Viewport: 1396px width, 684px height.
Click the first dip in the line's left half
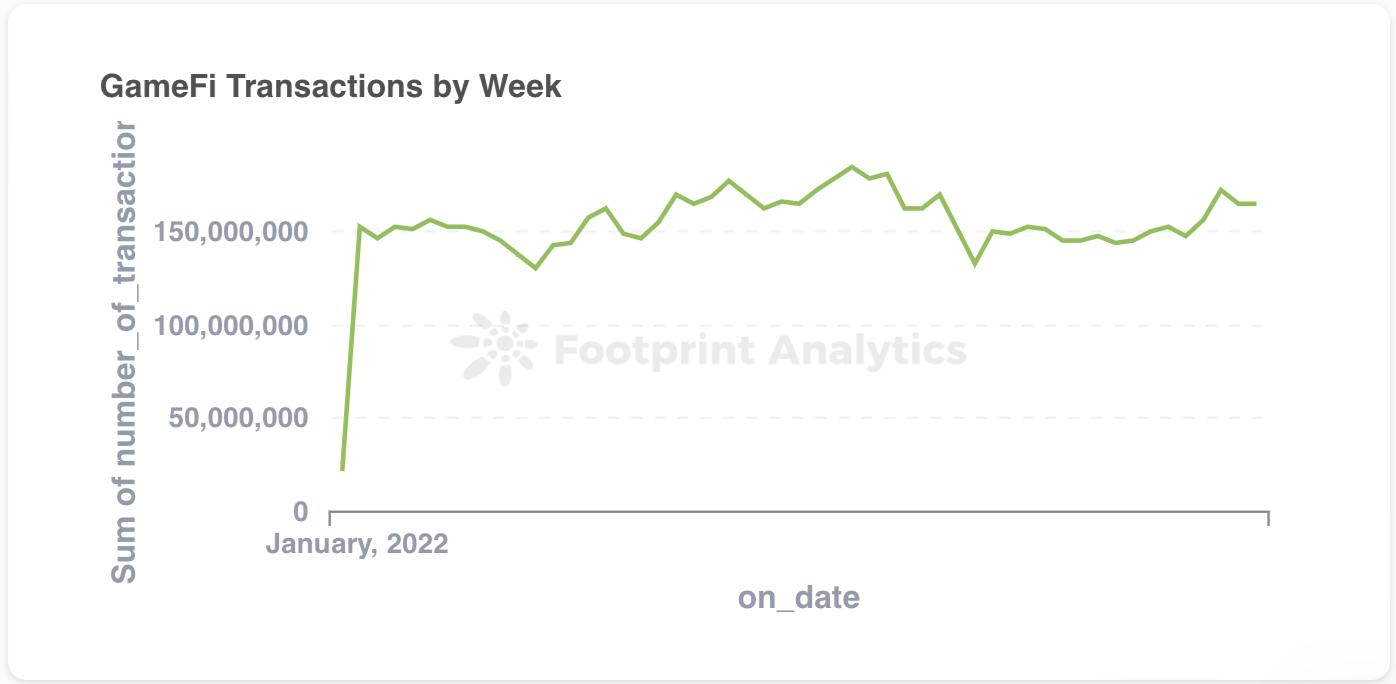pyautogui.click(x=536, y=268)
